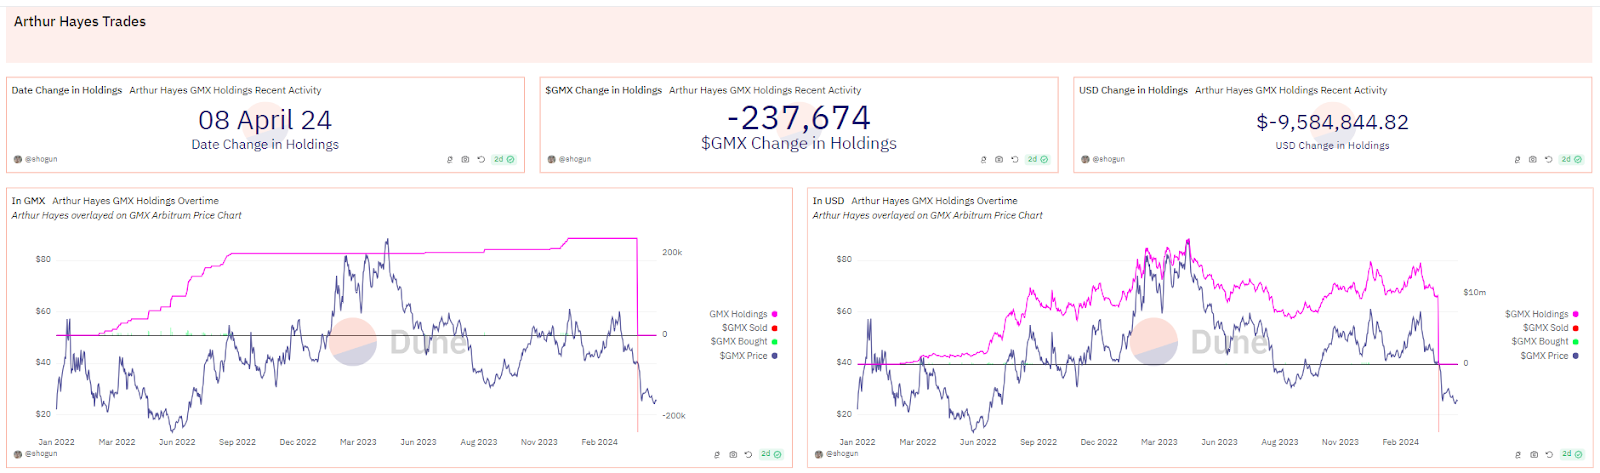Click the -200k axis label in In GMX chart
The image size is (1600, 473).
point(674,415)
